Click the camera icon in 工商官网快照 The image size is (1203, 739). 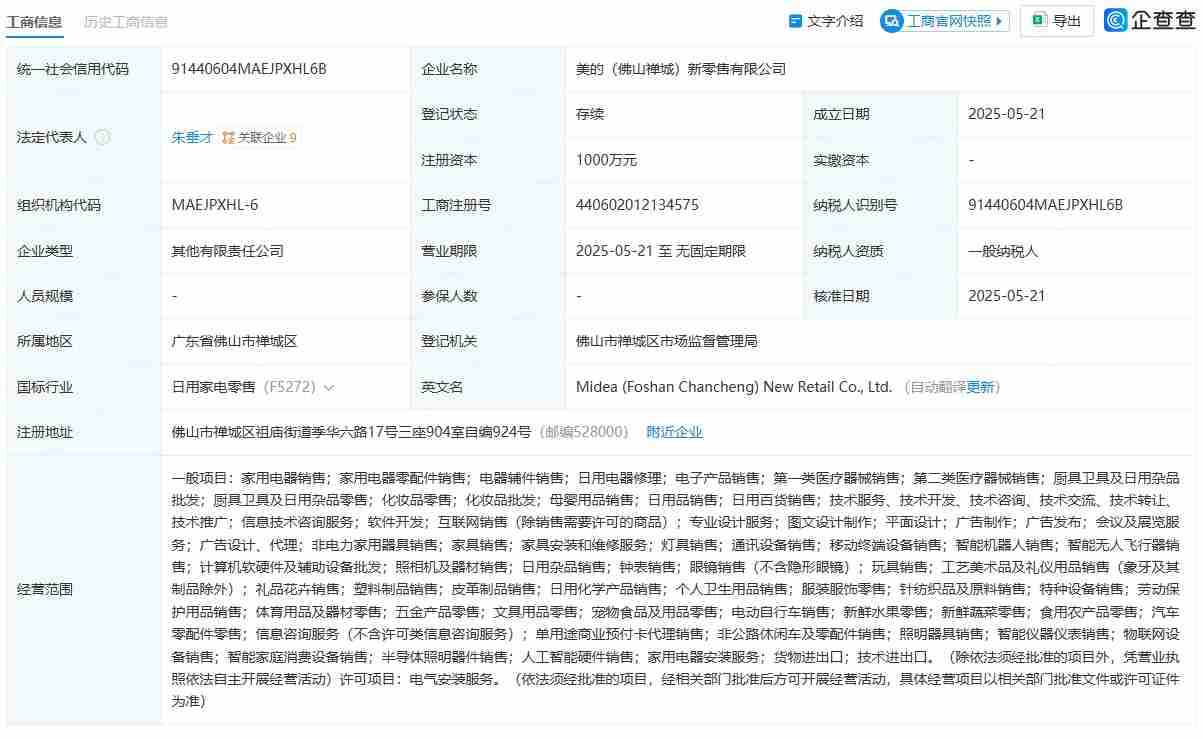[891, 20]
